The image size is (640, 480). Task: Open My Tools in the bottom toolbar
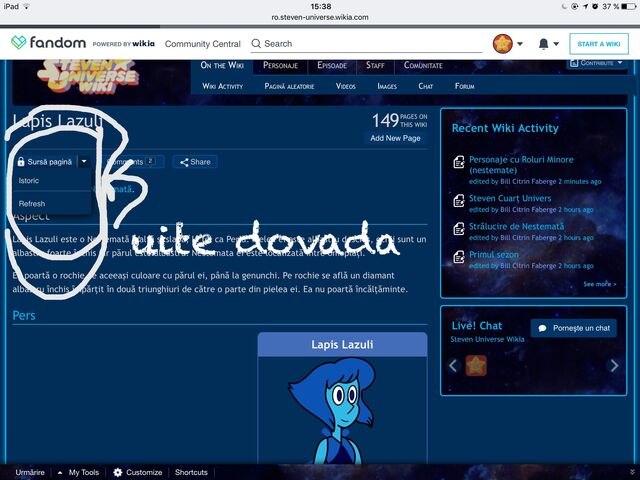coord(84,472)
